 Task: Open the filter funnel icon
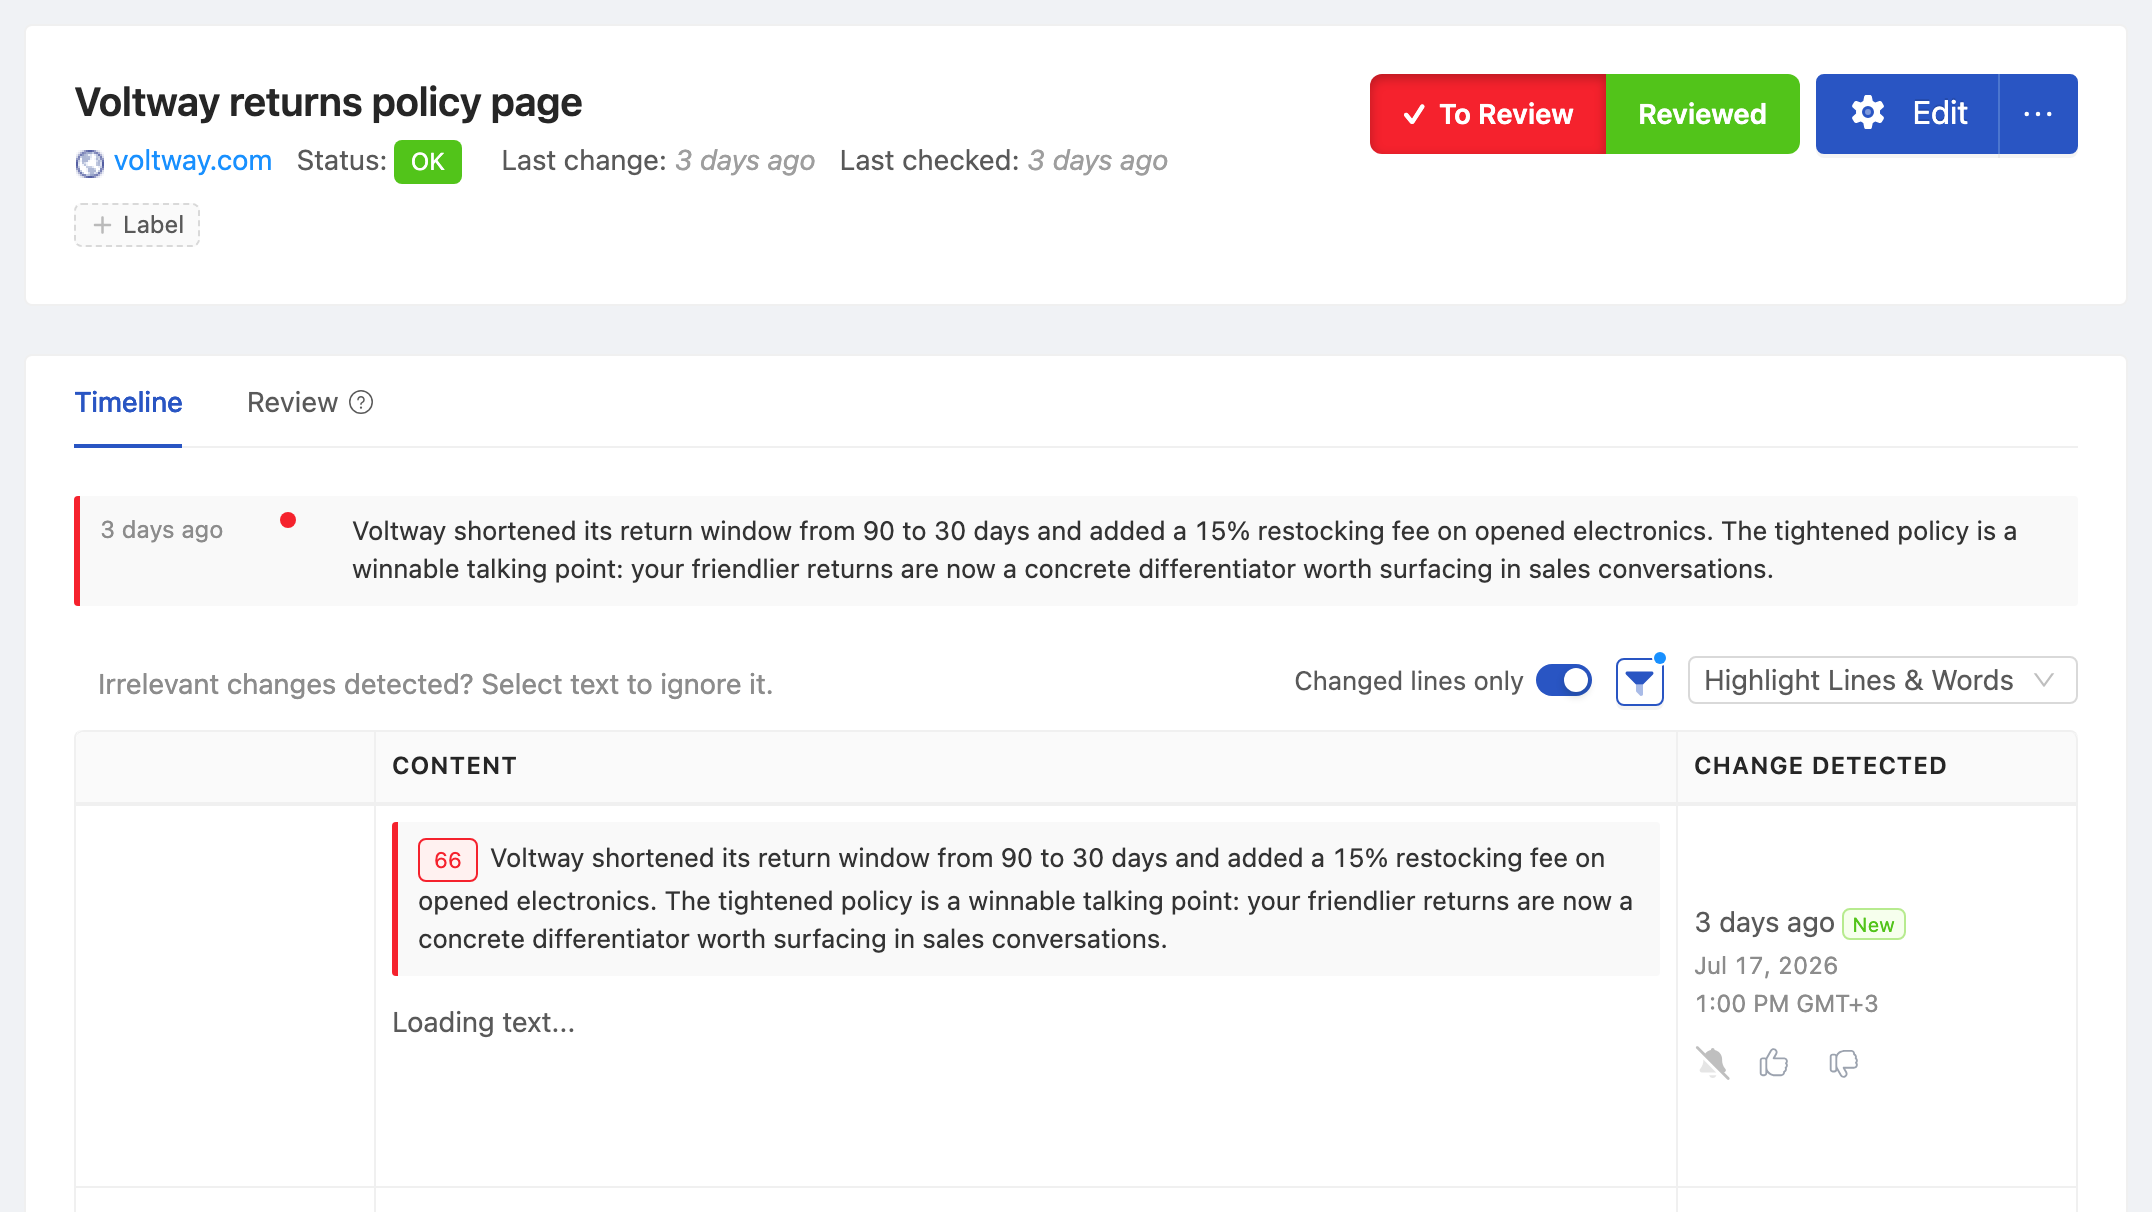(x=1639, y=682)
